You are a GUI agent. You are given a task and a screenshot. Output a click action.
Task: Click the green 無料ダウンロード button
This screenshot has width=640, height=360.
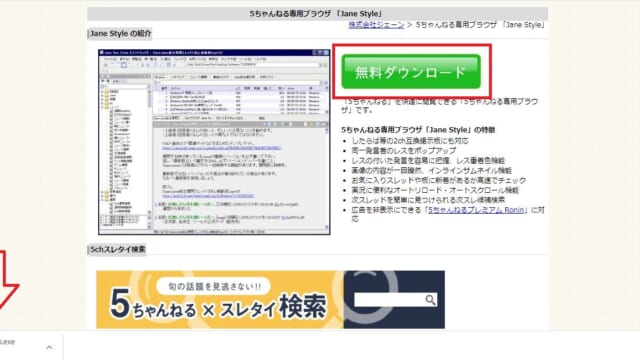[x=411, y=72]
